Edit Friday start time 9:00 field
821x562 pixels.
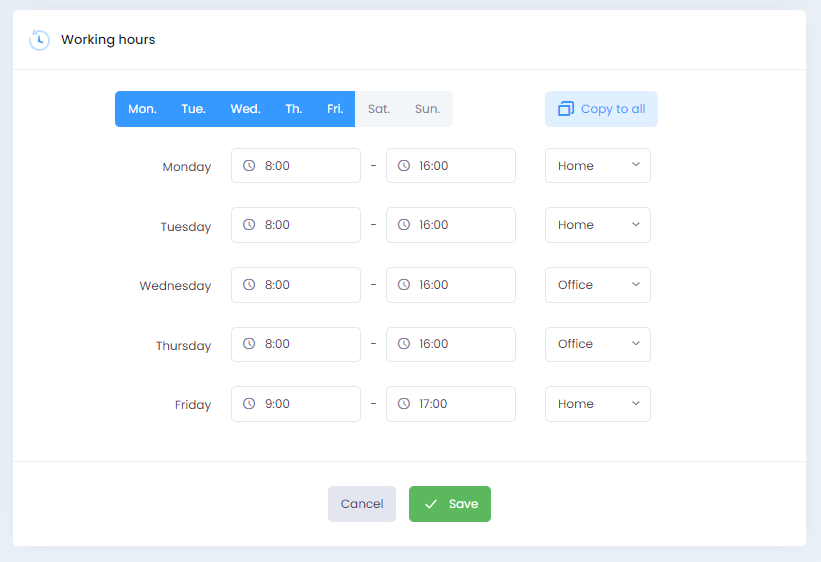coord(296,404)
